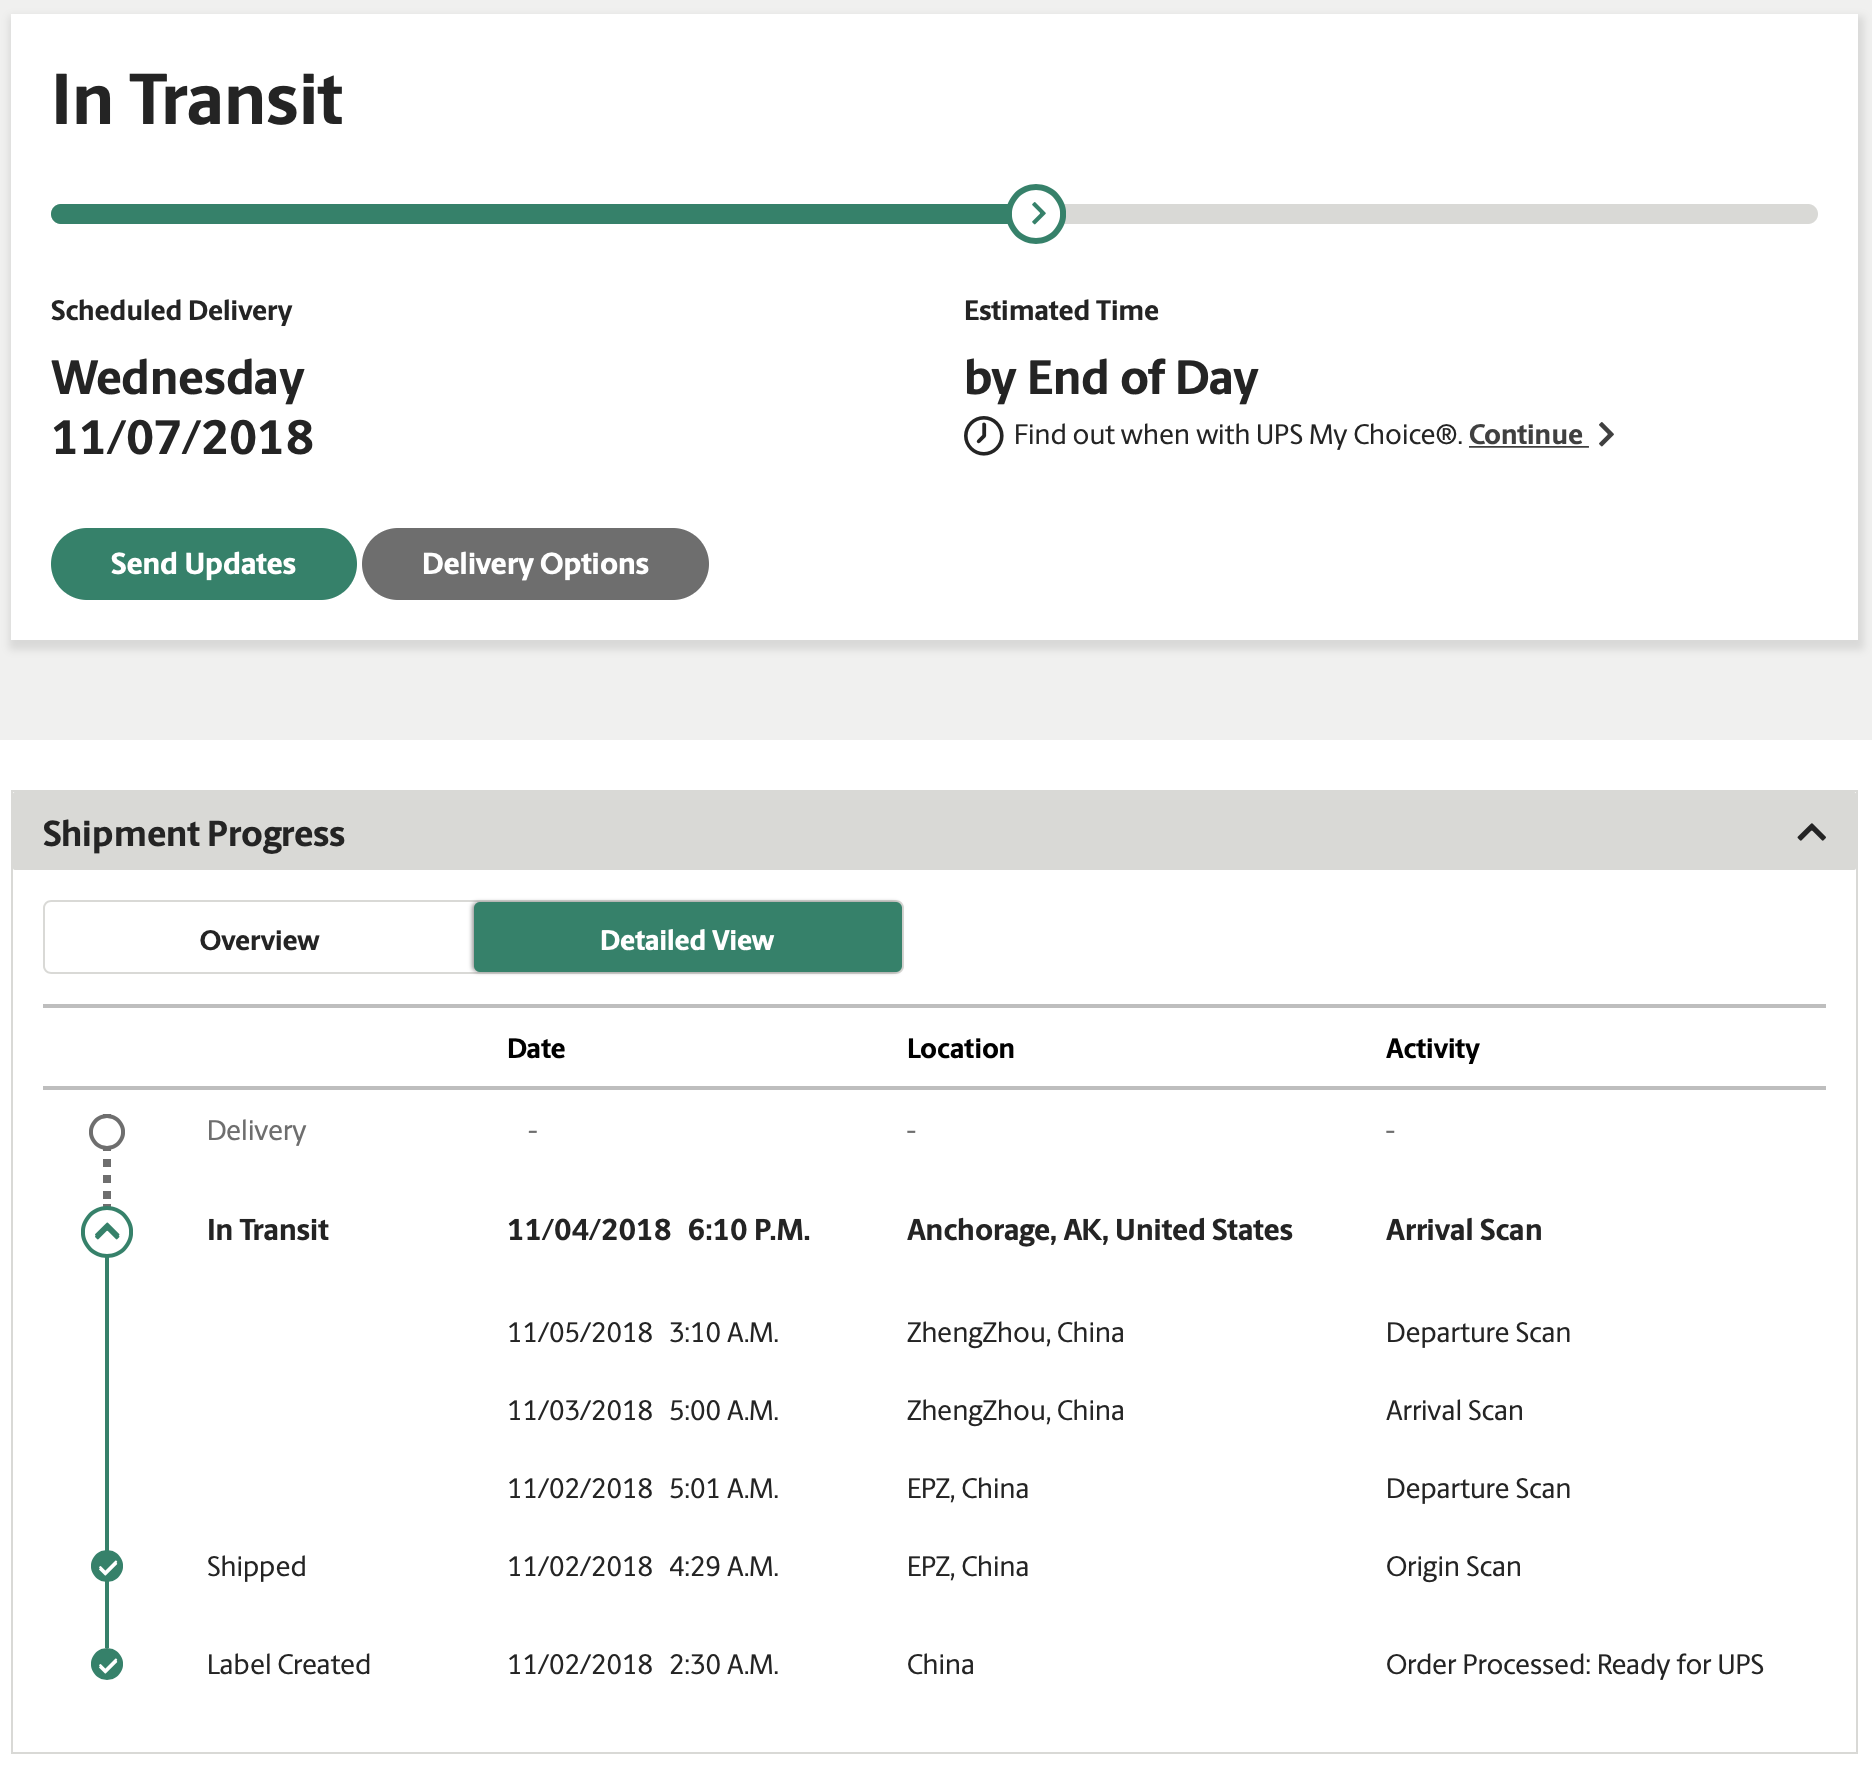Click the Label Created checkmark icon
Screen dimensions: 1872x1774
coord(107,1664)
